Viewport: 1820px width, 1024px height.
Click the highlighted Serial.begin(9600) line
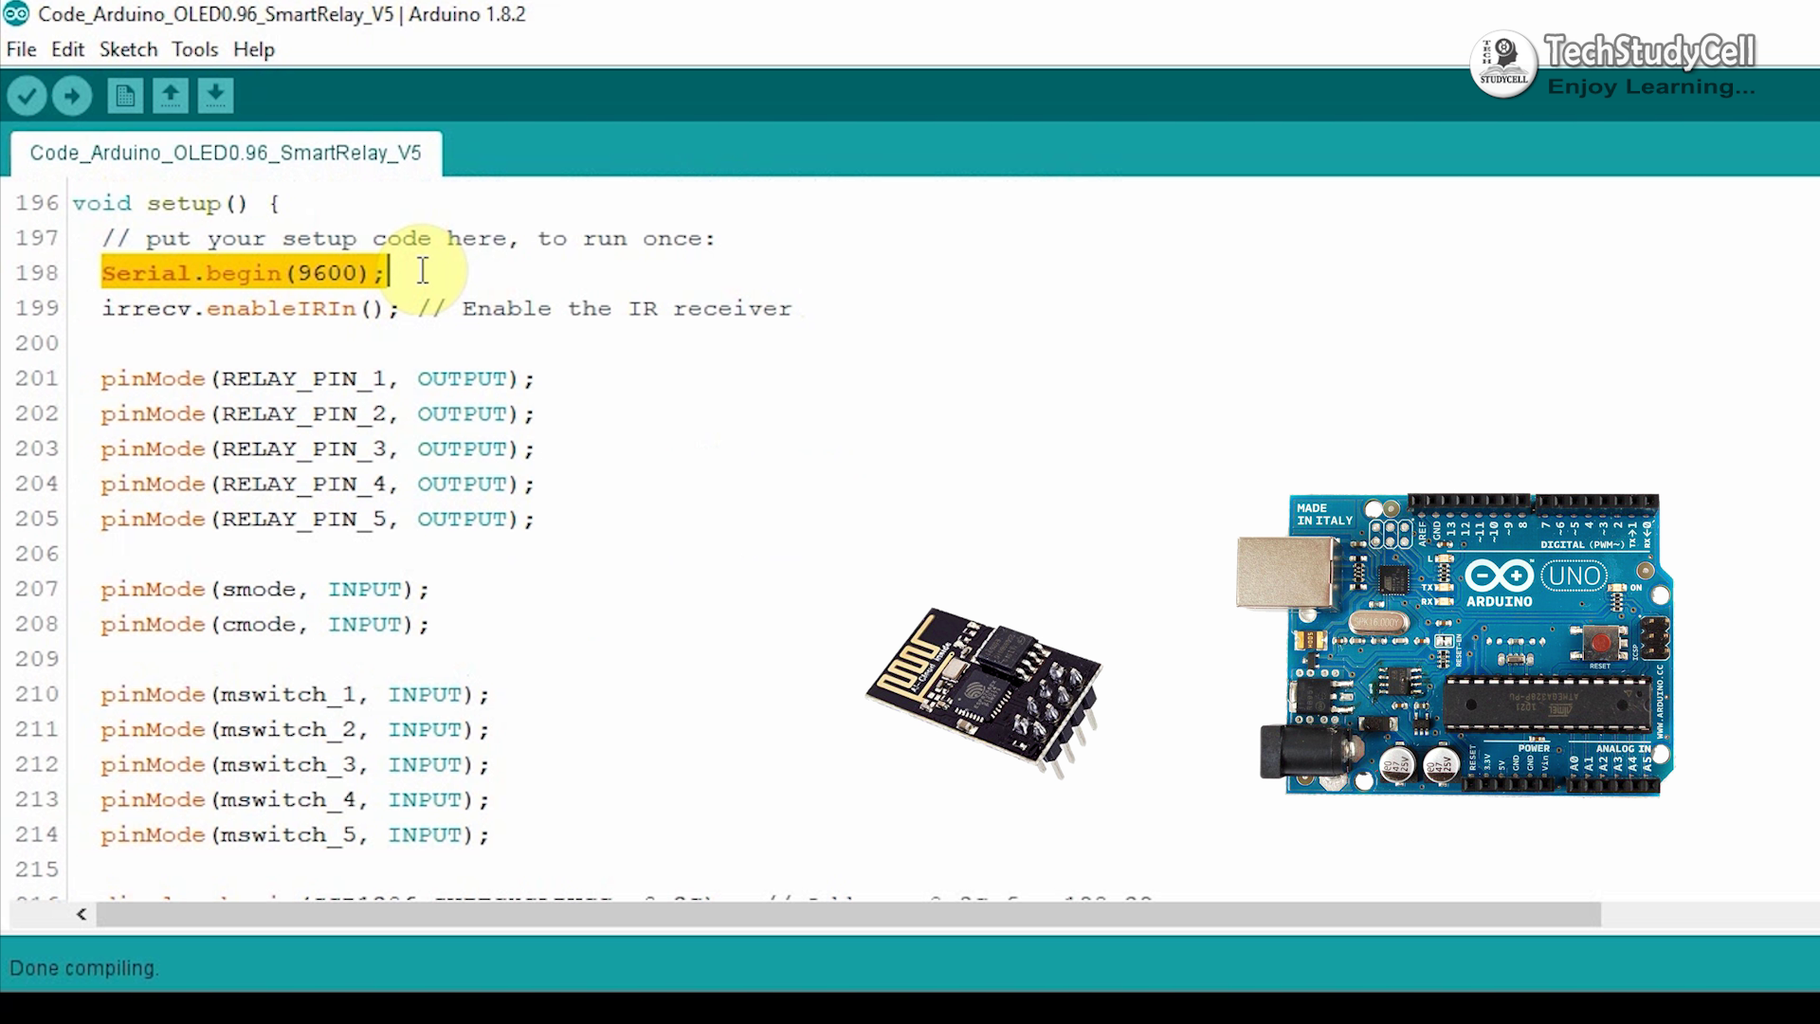click(240, 272)
